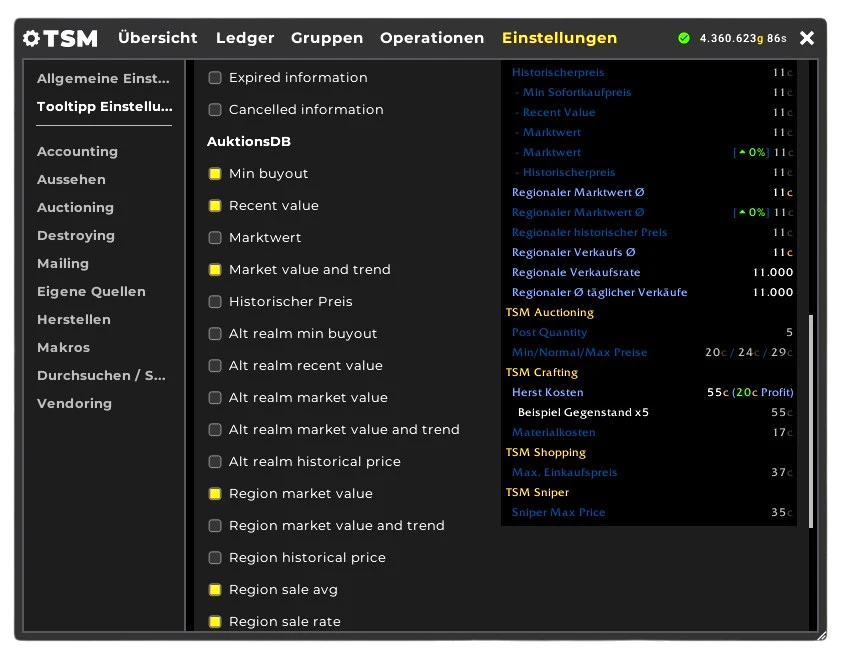
Task: Toggle Alt realm recent value checkbox
Action: pyautogui.click(x=215, y=366)
